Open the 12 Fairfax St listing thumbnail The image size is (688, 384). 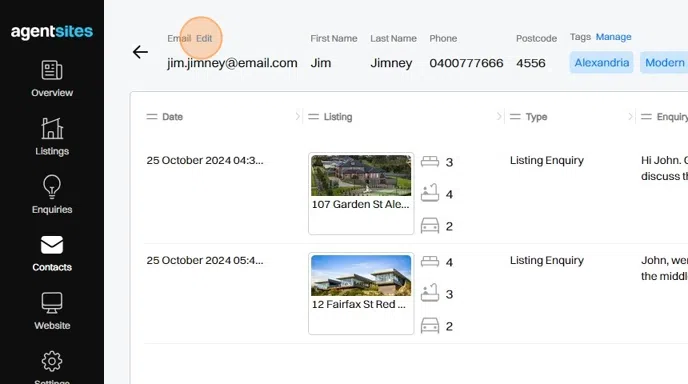(361, 276)
